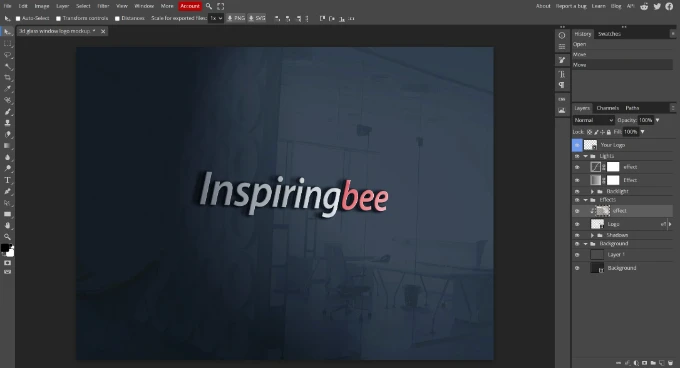680x368 pixels.
Task: Select the Lasso tool
Action: (x=7, y=55)
